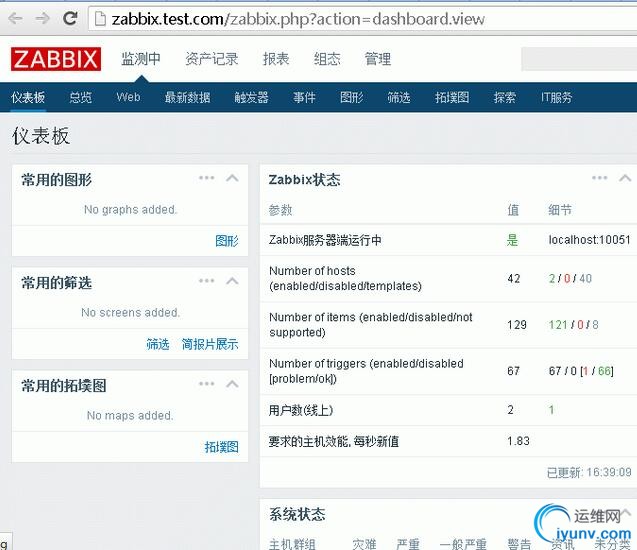Switch to the 图形 submenu tab
637x550 pixels.
(x=351, y=97)
